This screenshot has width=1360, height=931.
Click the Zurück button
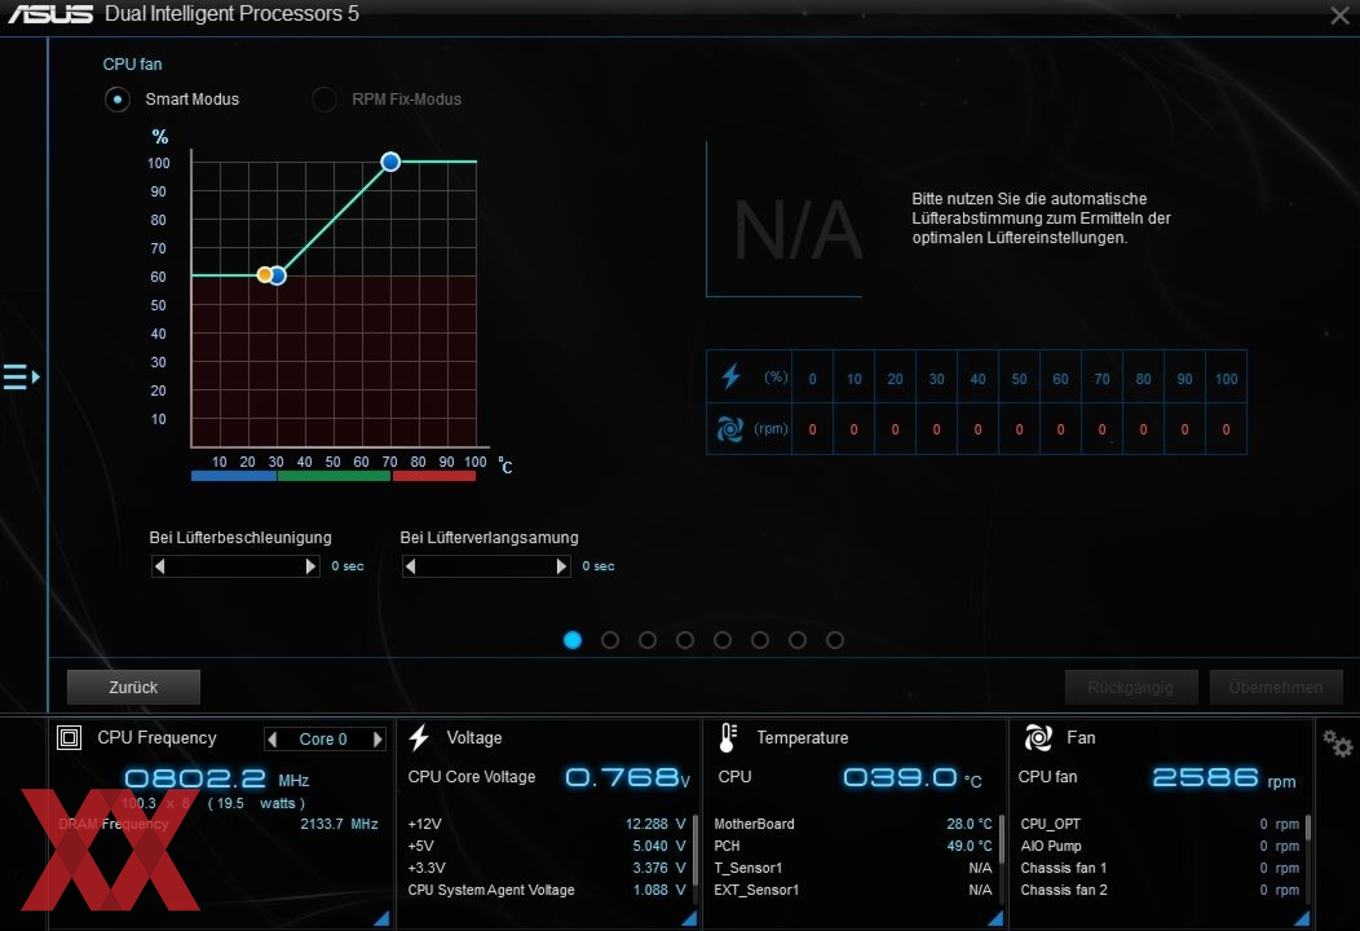(x=133, y=687)
